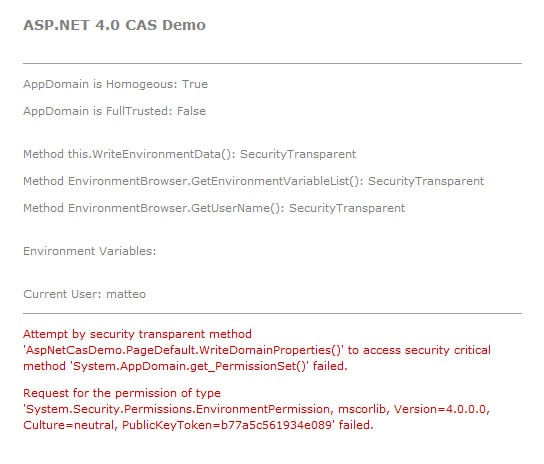Click the PublicKeyToken=b77a5c561934e089 text
Viewport: 544px width, 464px height.
[x=227, y=425]
